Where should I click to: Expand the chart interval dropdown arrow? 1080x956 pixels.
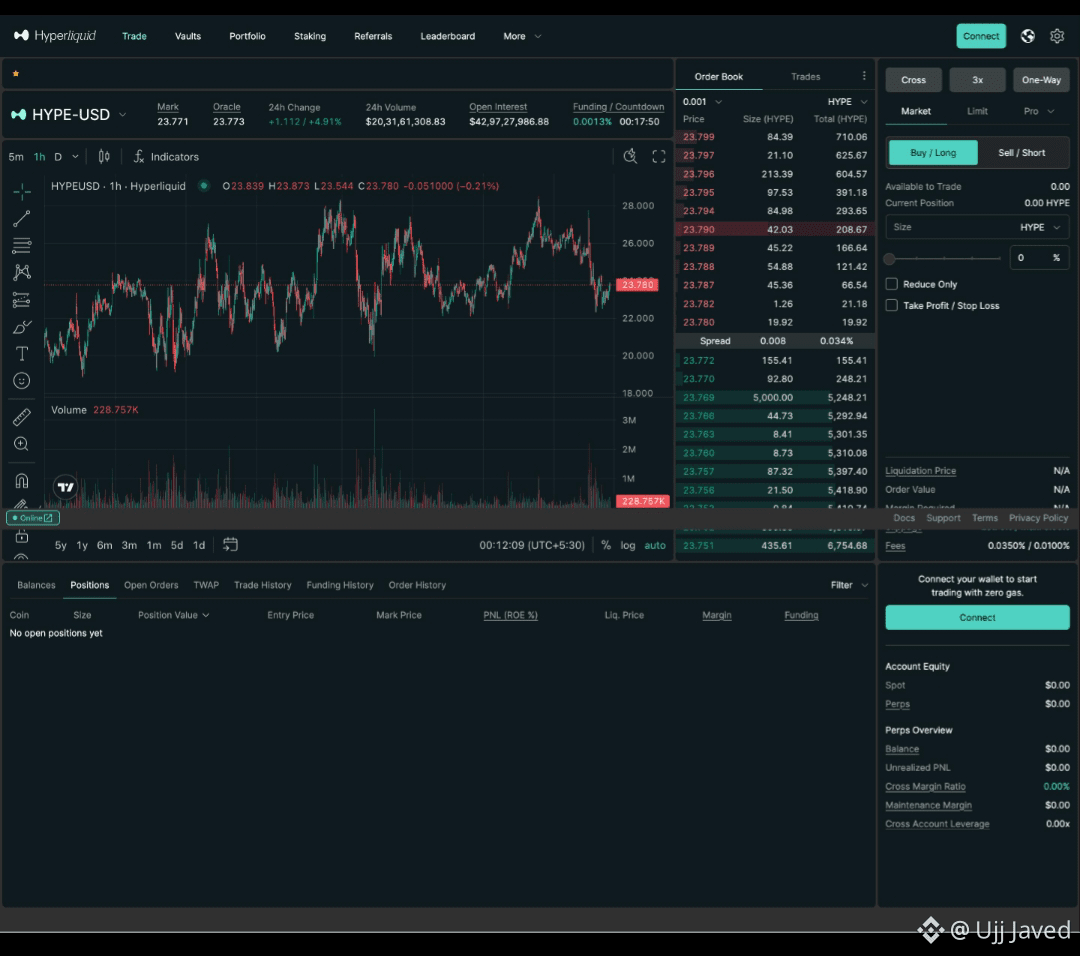[75, 157]
